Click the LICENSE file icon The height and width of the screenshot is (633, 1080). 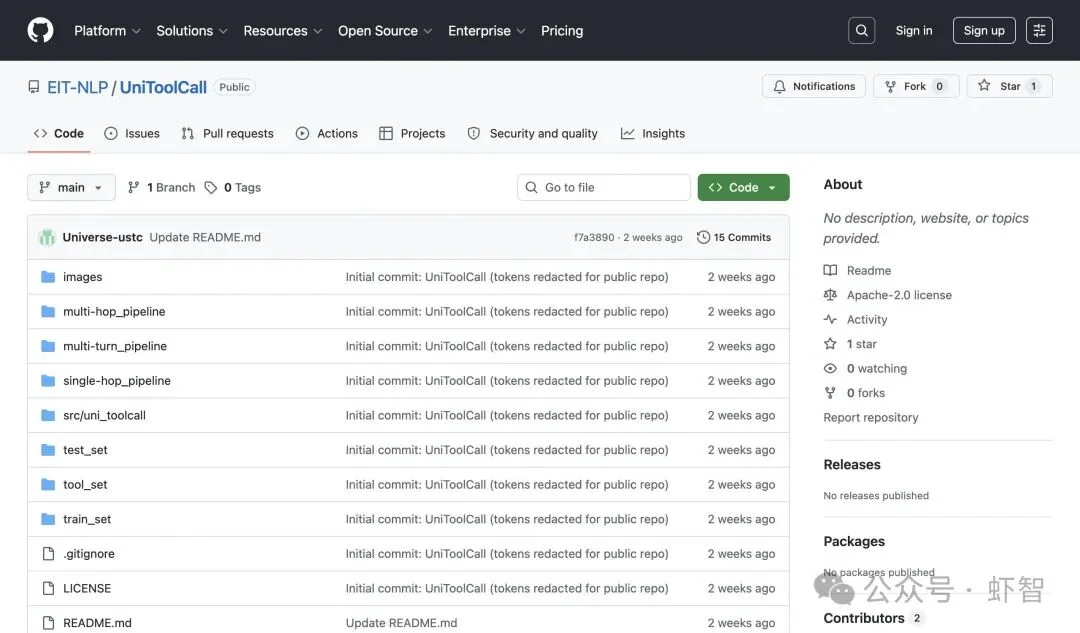pyautogui.click(x=48, y=589)
